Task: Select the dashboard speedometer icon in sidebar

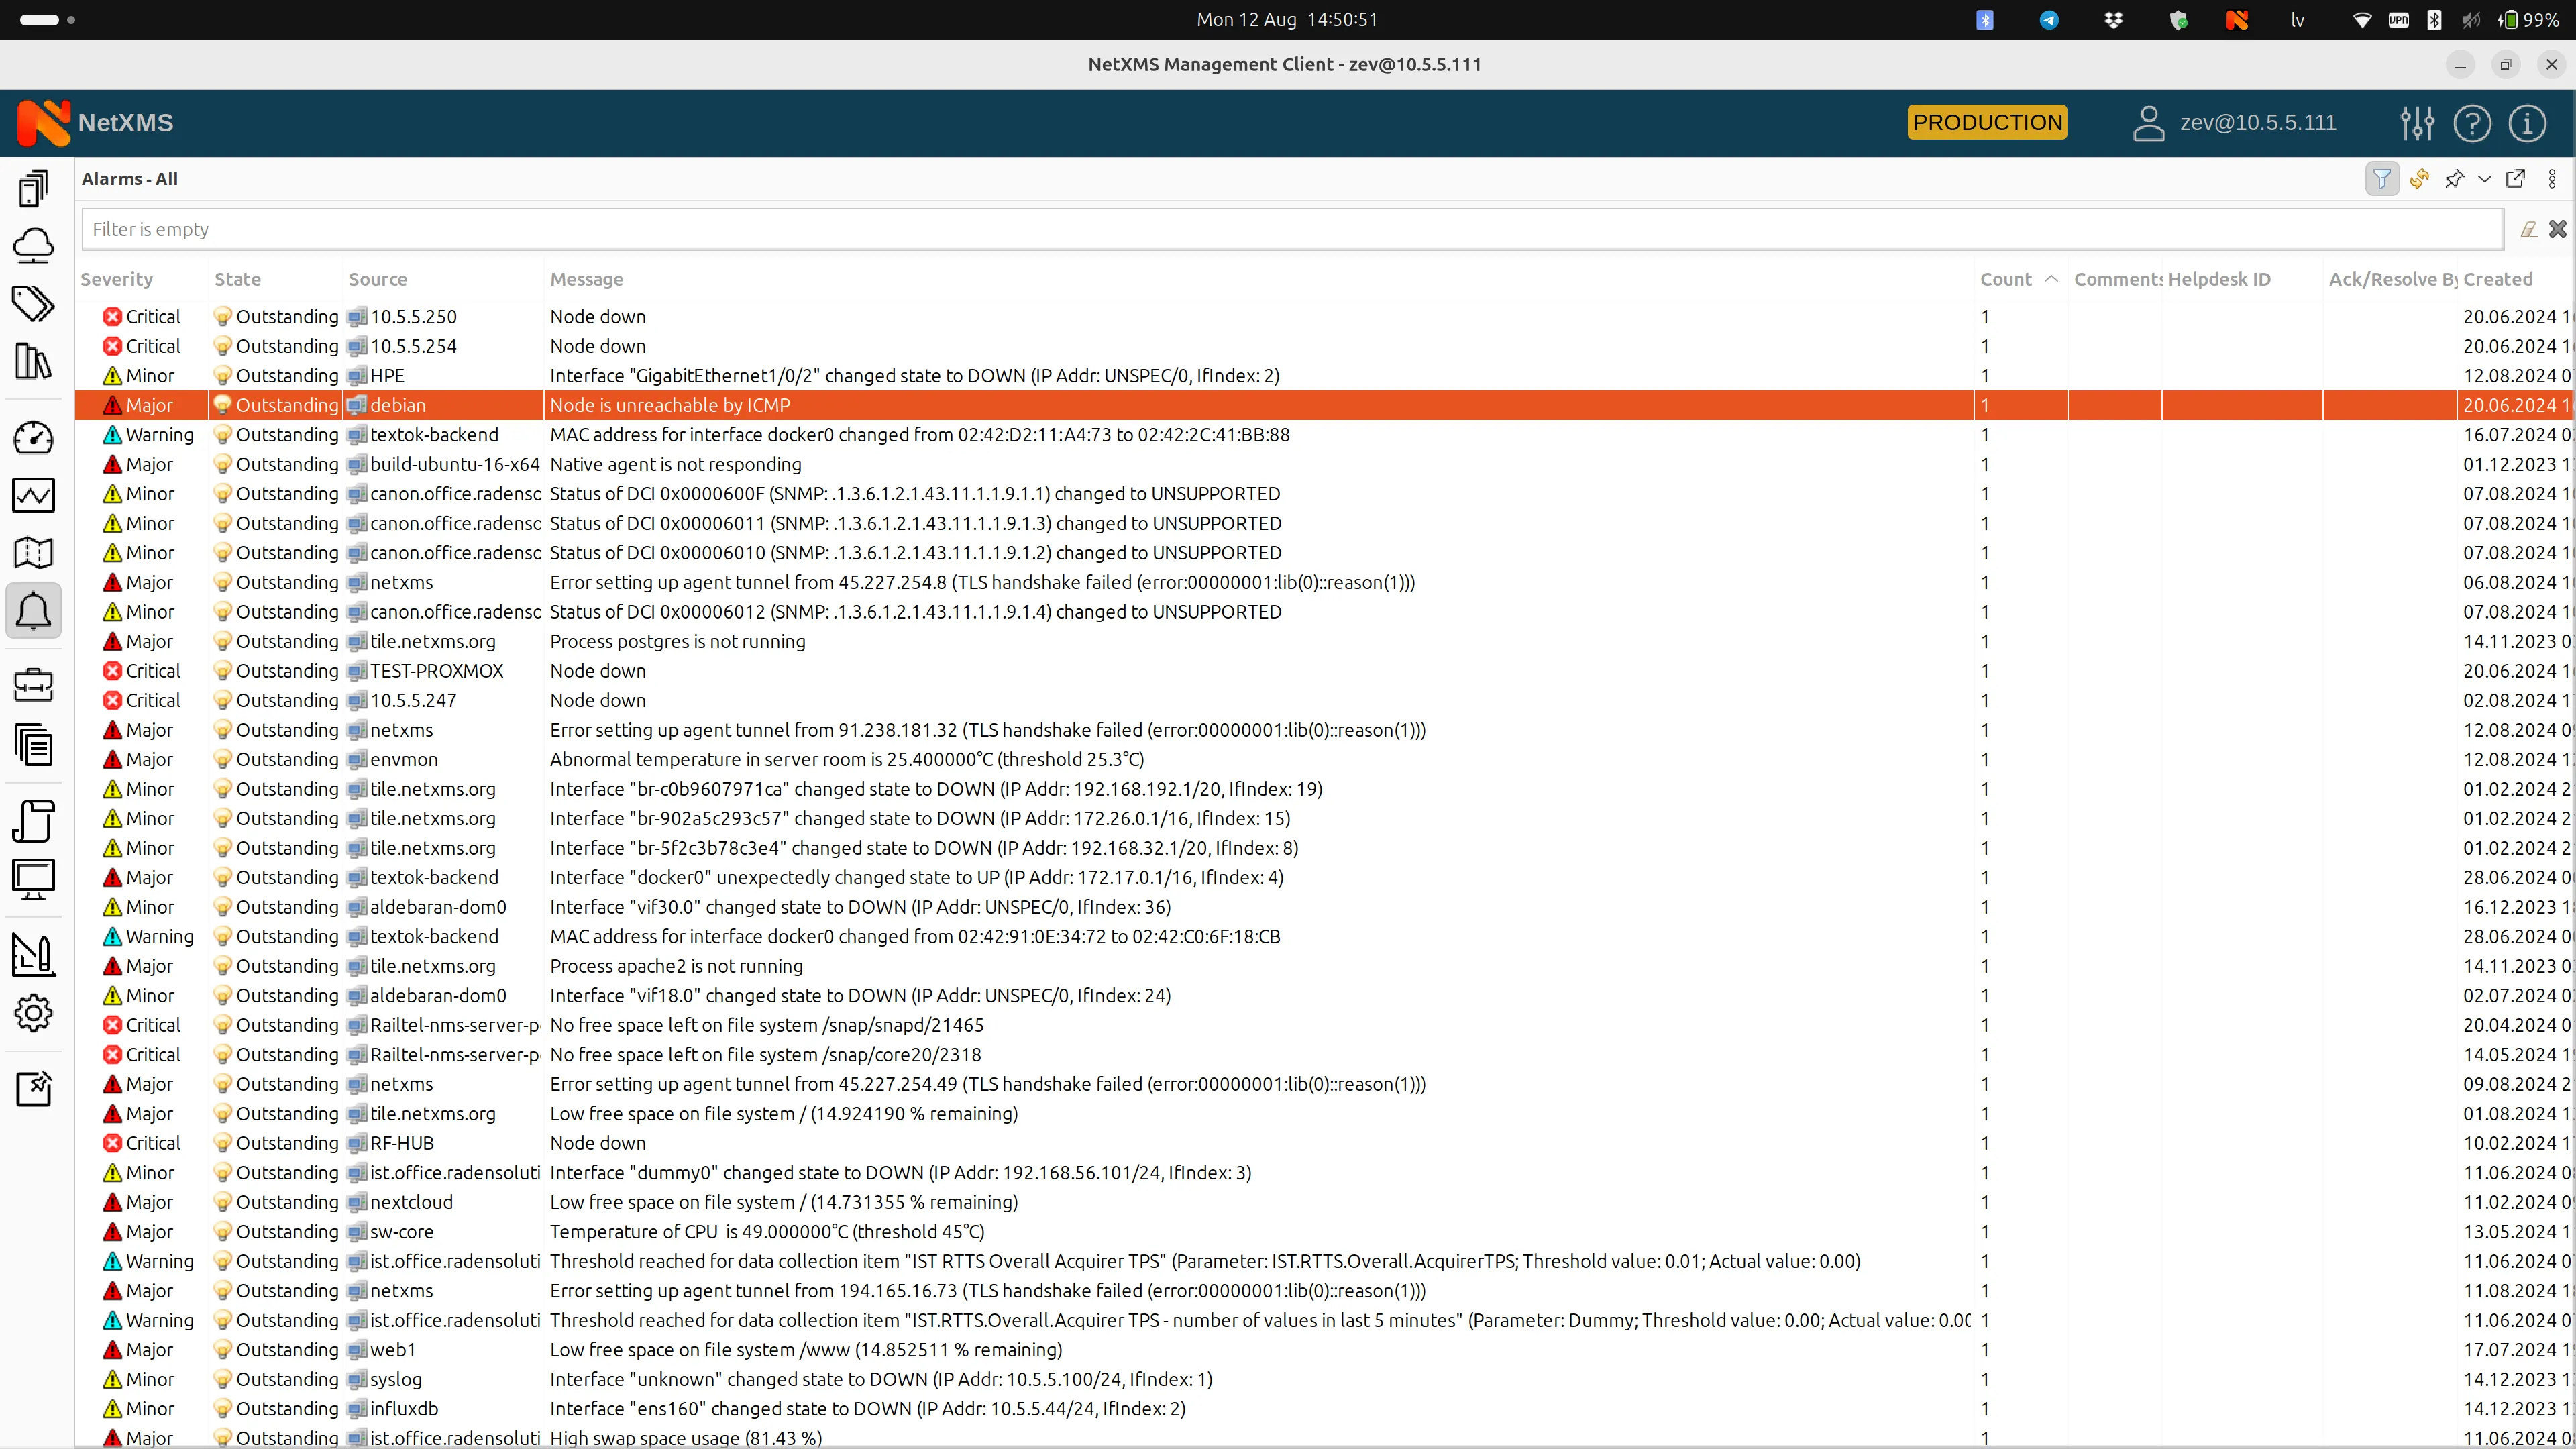Action: coord(33,438)
